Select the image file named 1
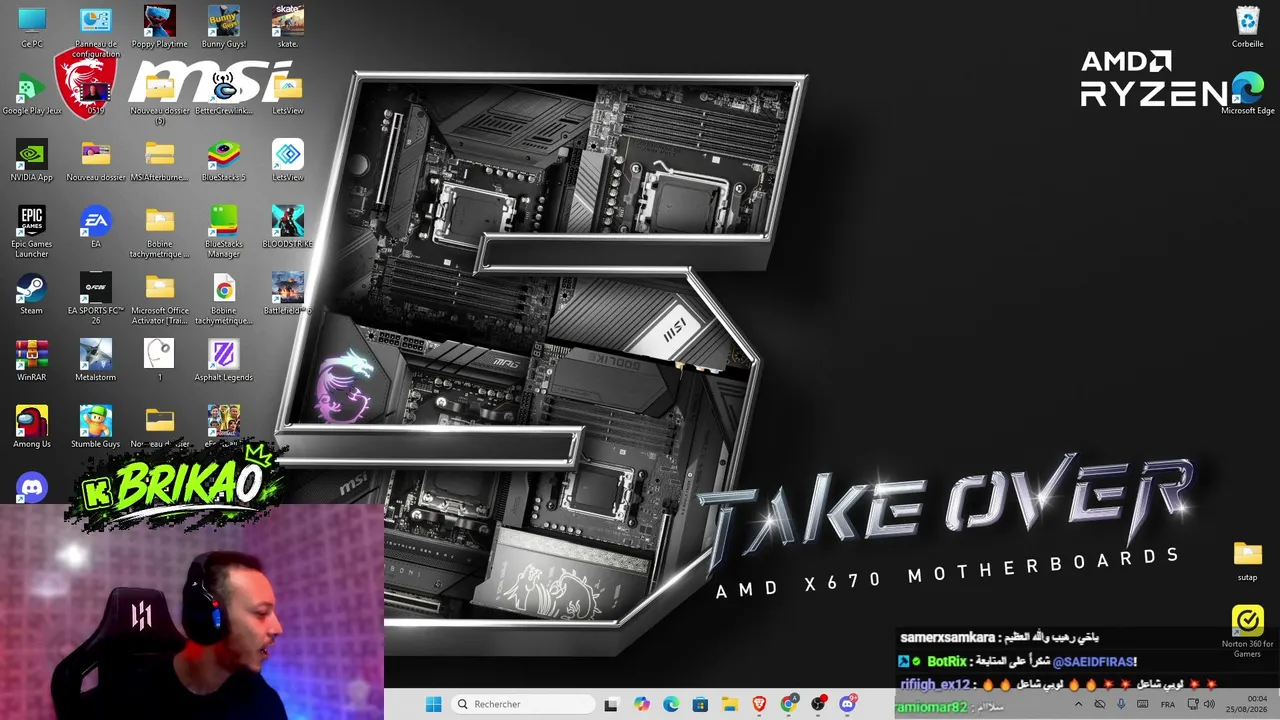 tap(160, 361)
